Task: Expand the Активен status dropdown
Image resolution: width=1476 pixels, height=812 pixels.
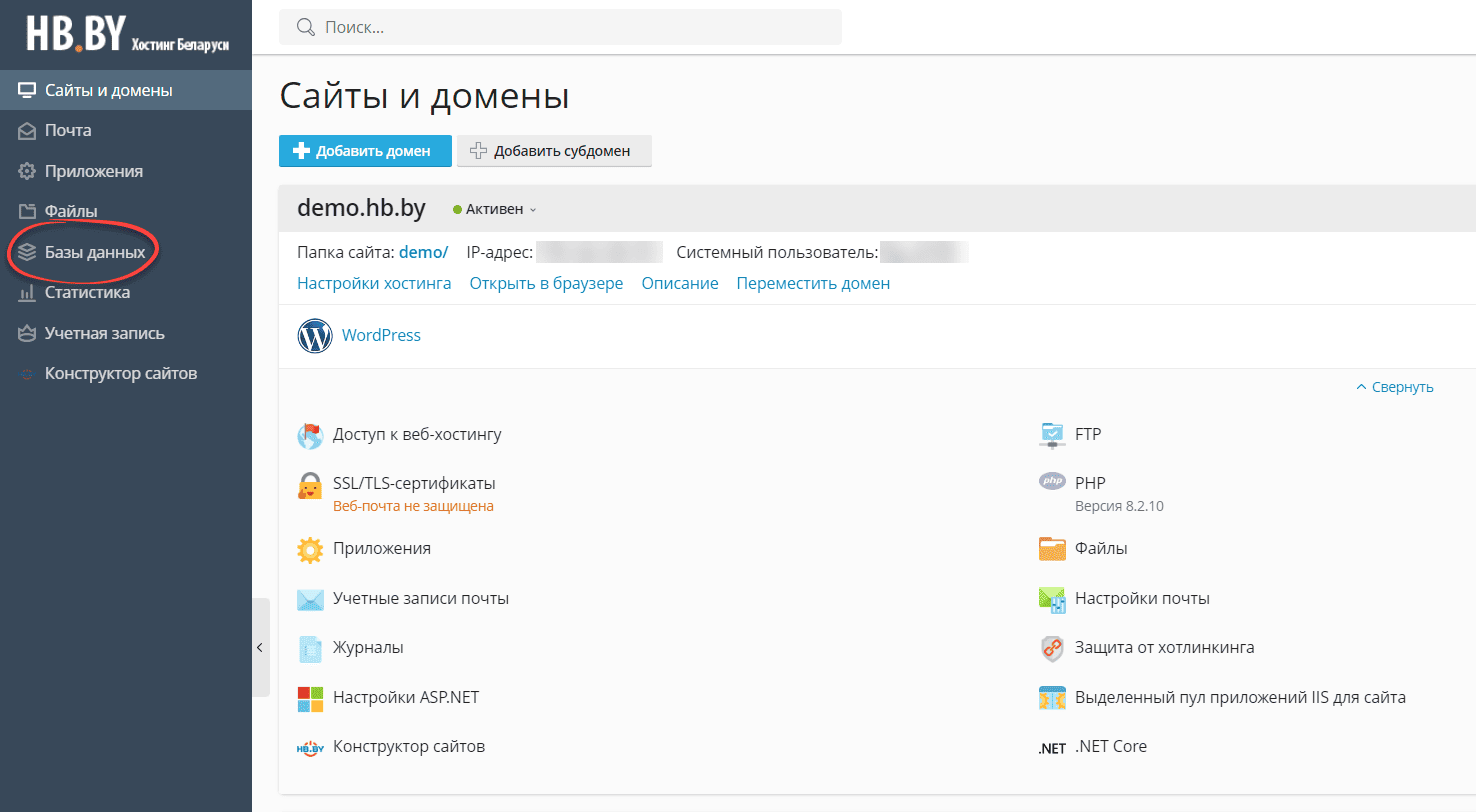Action: tap(495, 210)
